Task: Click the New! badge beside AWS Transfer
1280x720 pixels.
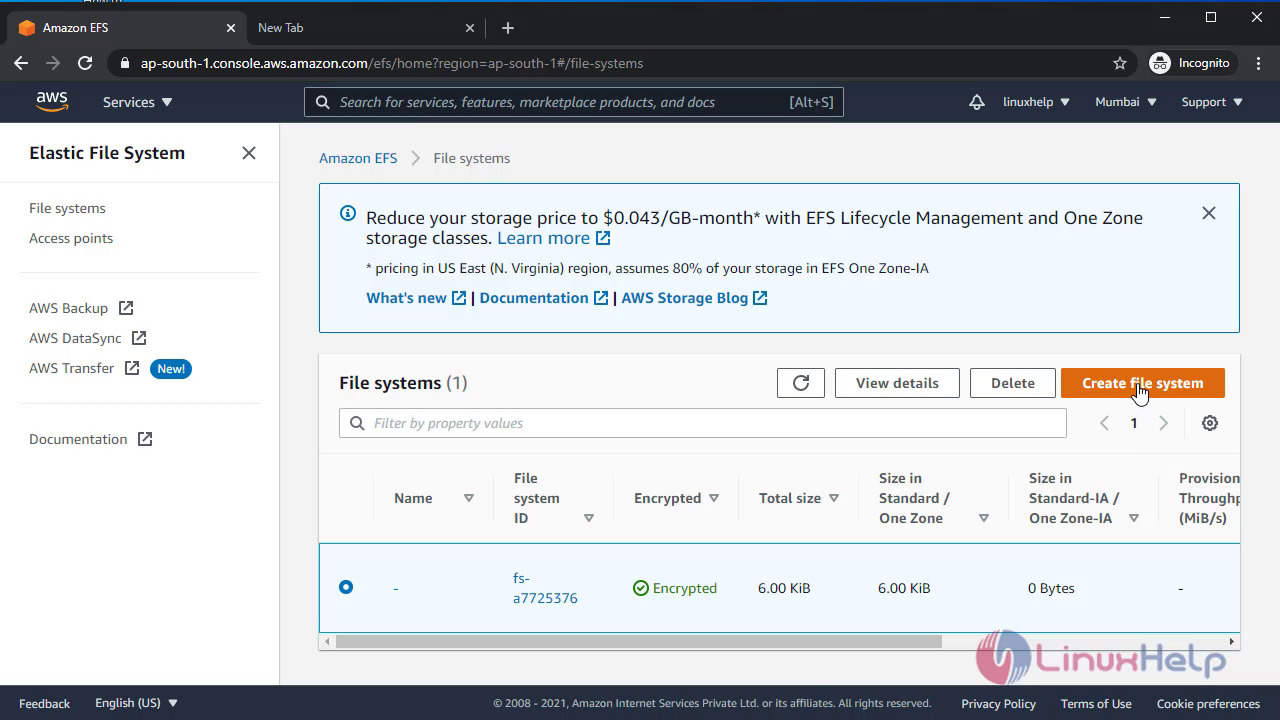Action: coord(171,369)
